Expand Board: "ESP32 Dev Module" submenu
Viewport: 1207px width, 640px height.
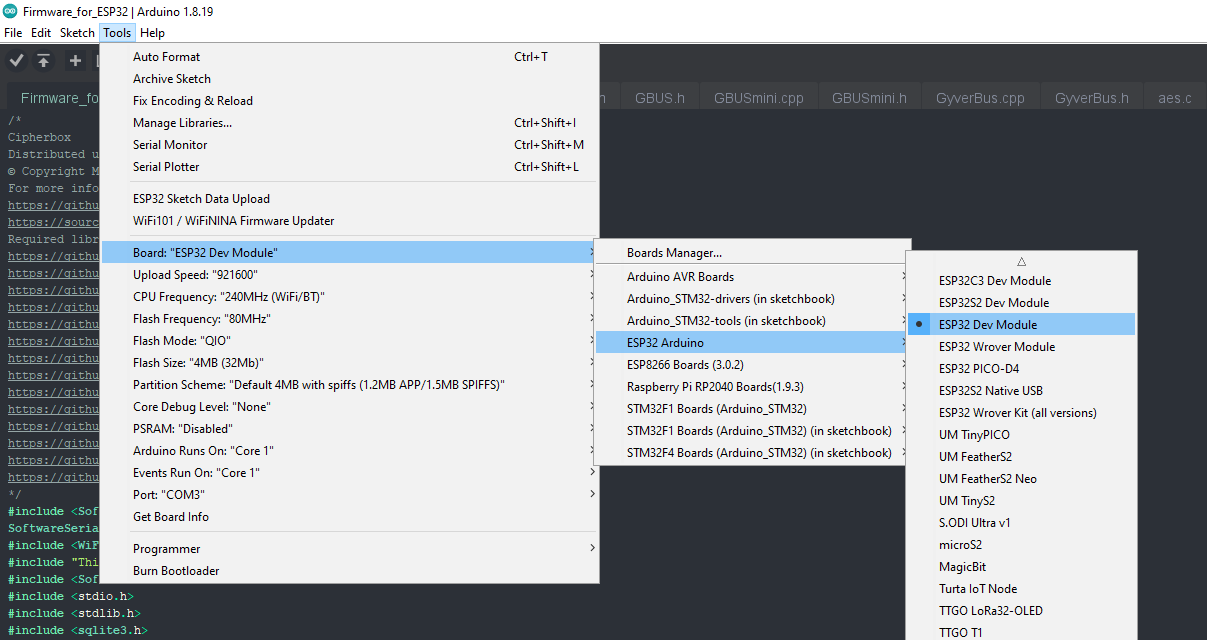point(350,253)
